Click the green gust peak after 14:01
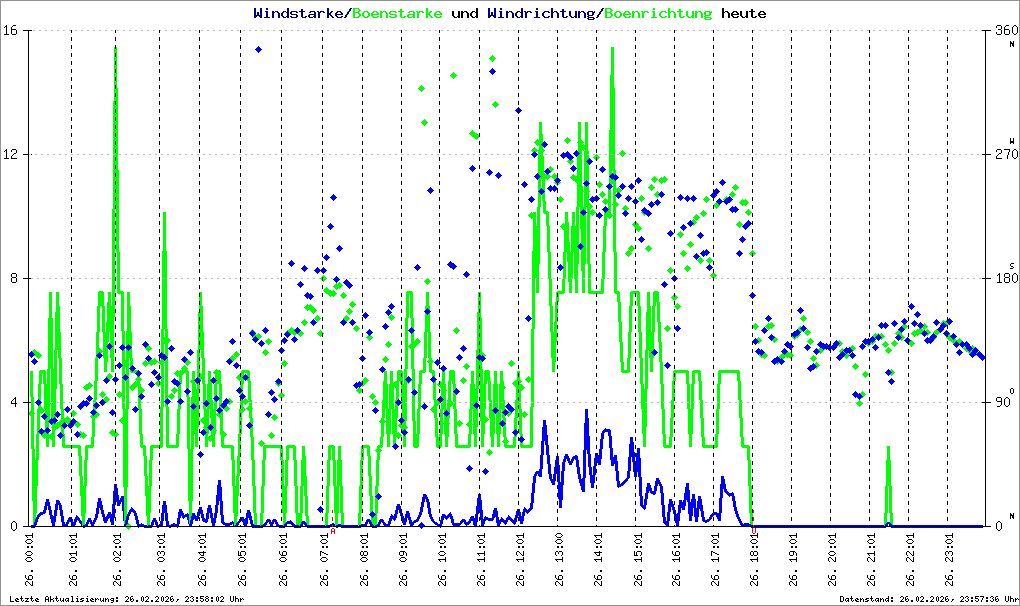Screen dimensions: 1020x606 [612, 49]
